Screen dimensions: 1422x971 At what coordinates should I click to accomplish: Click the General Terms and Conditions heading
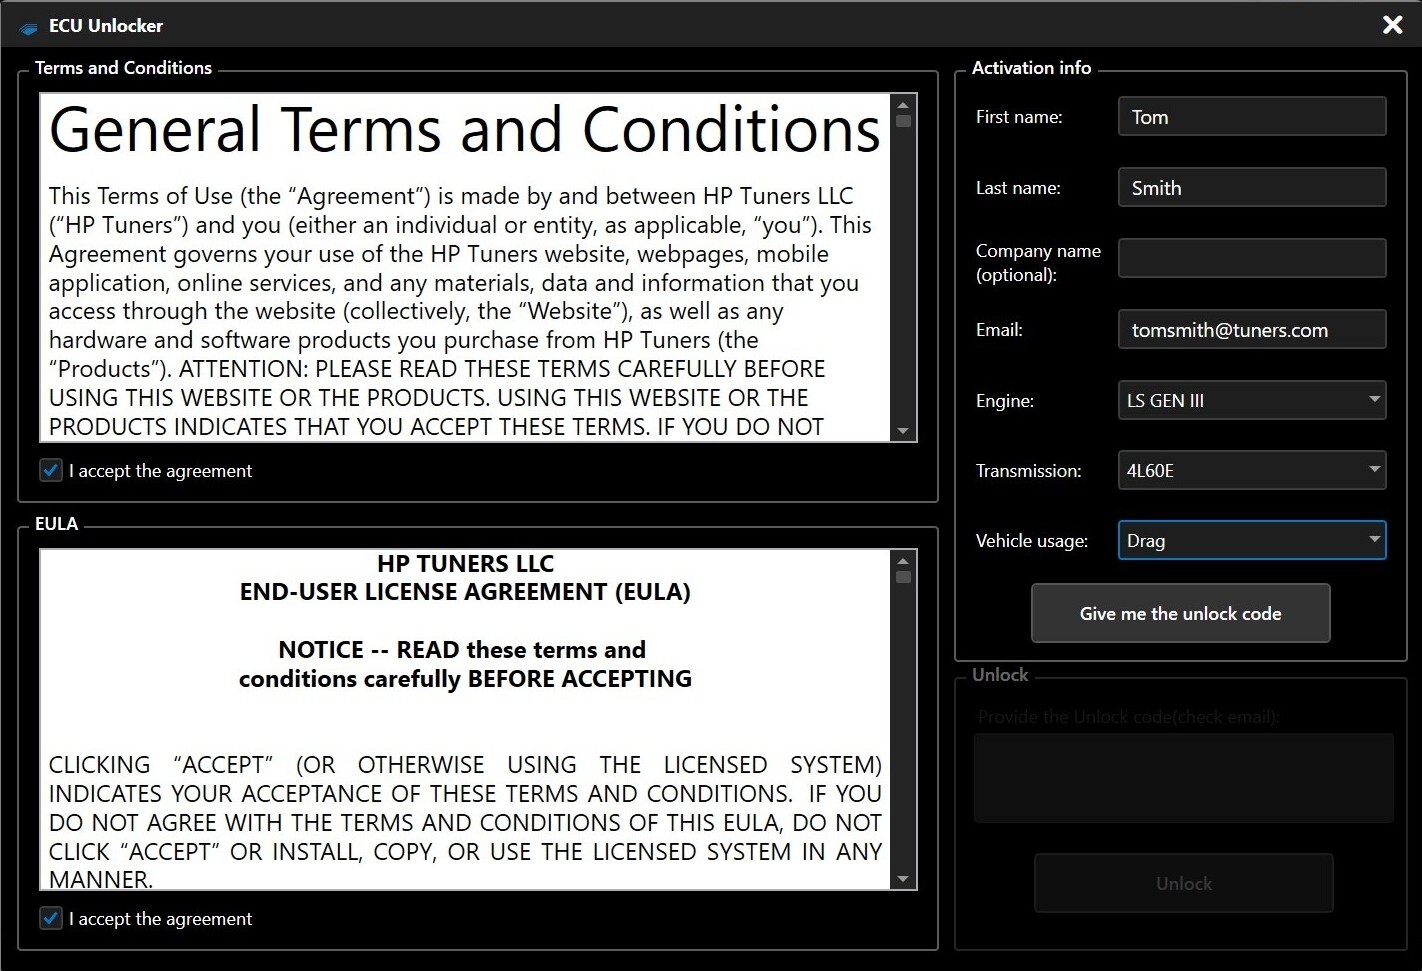[x=464, y=130]
